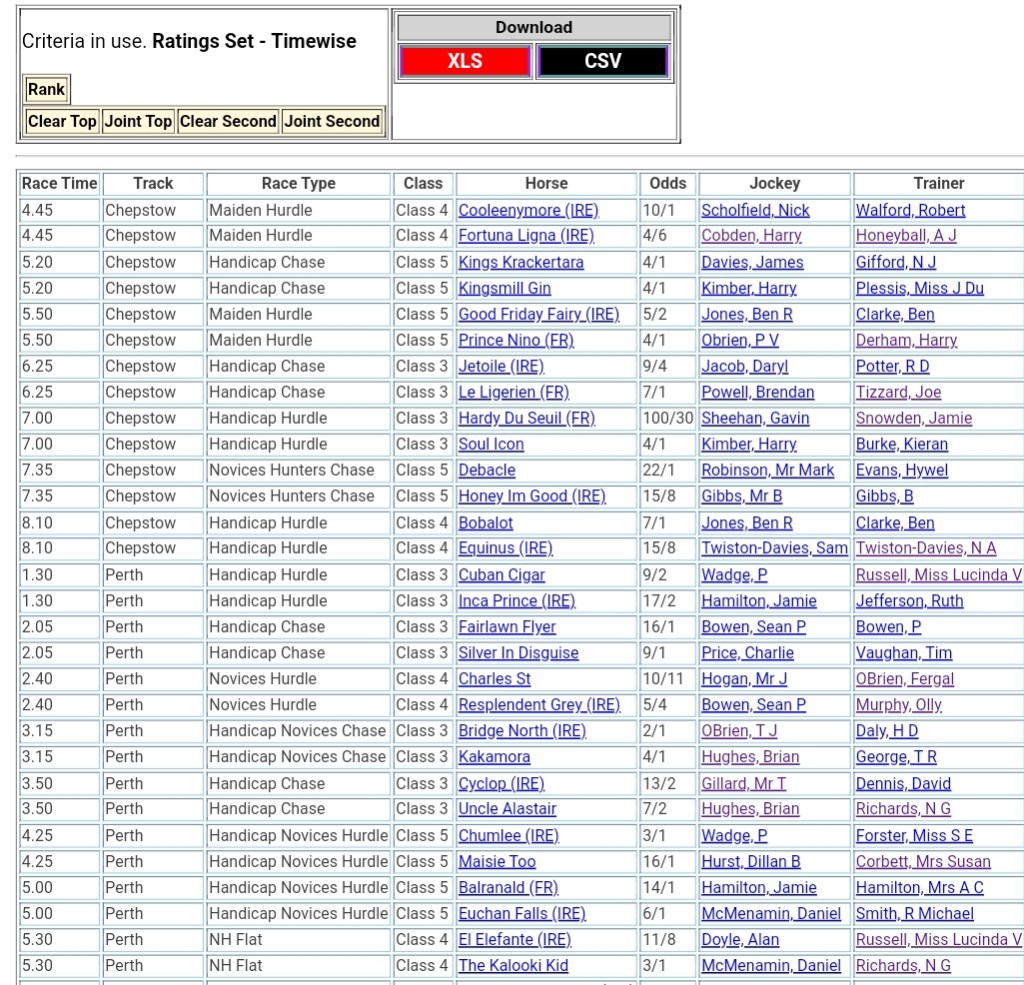Select the Joint Top filter

(139, 121)
